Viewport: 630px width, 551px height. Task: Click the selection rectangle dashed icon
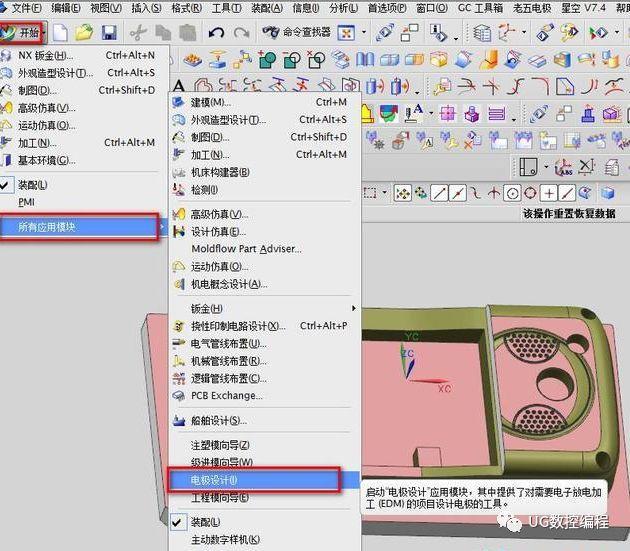(x=370, y=193)
